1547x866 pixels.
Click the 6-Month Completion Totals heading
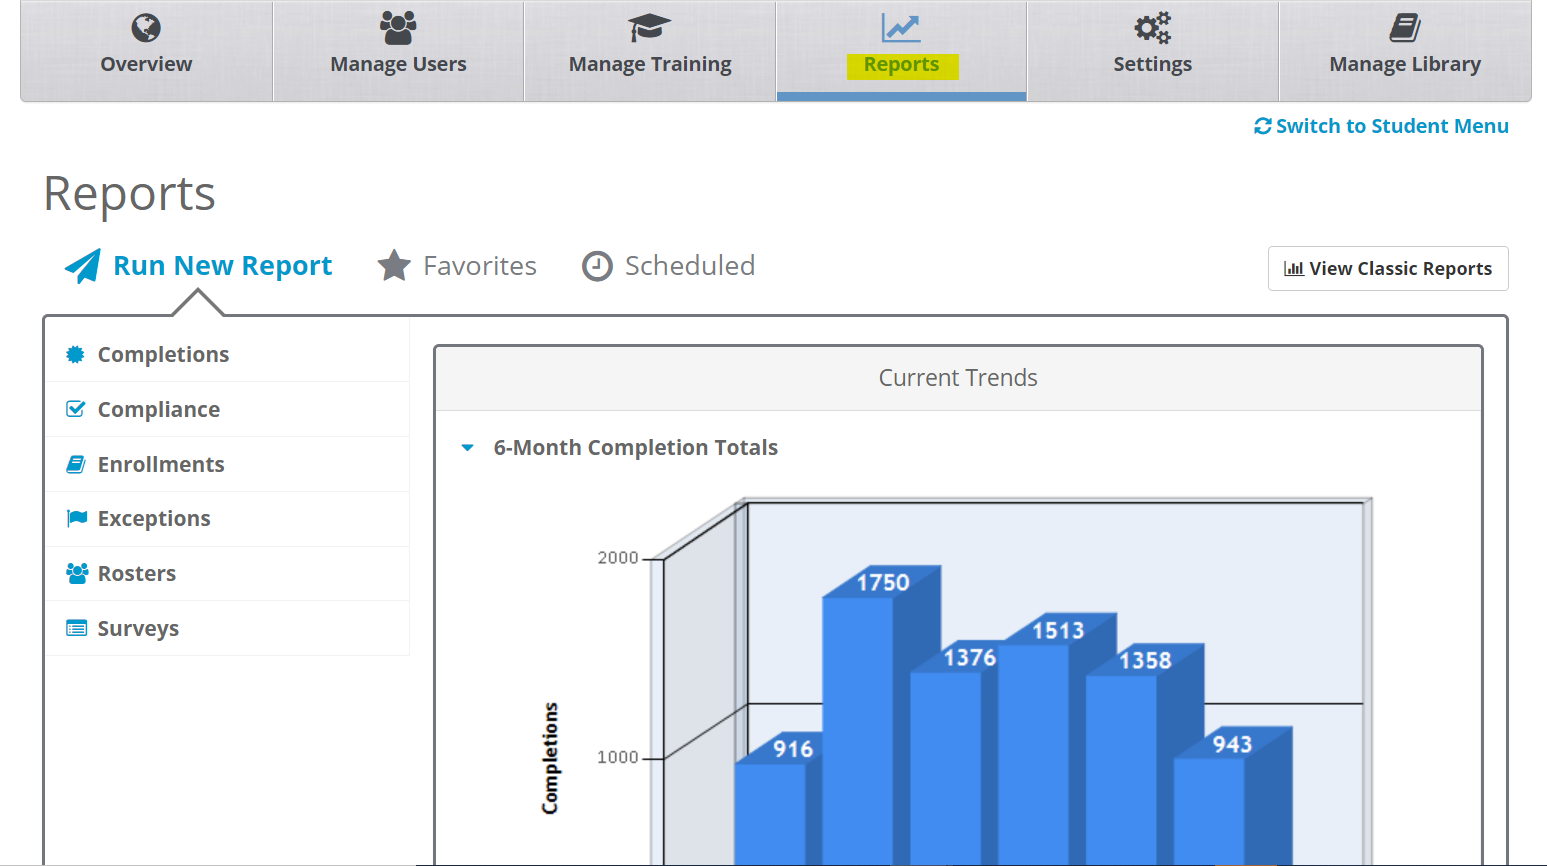click(636, 448)
